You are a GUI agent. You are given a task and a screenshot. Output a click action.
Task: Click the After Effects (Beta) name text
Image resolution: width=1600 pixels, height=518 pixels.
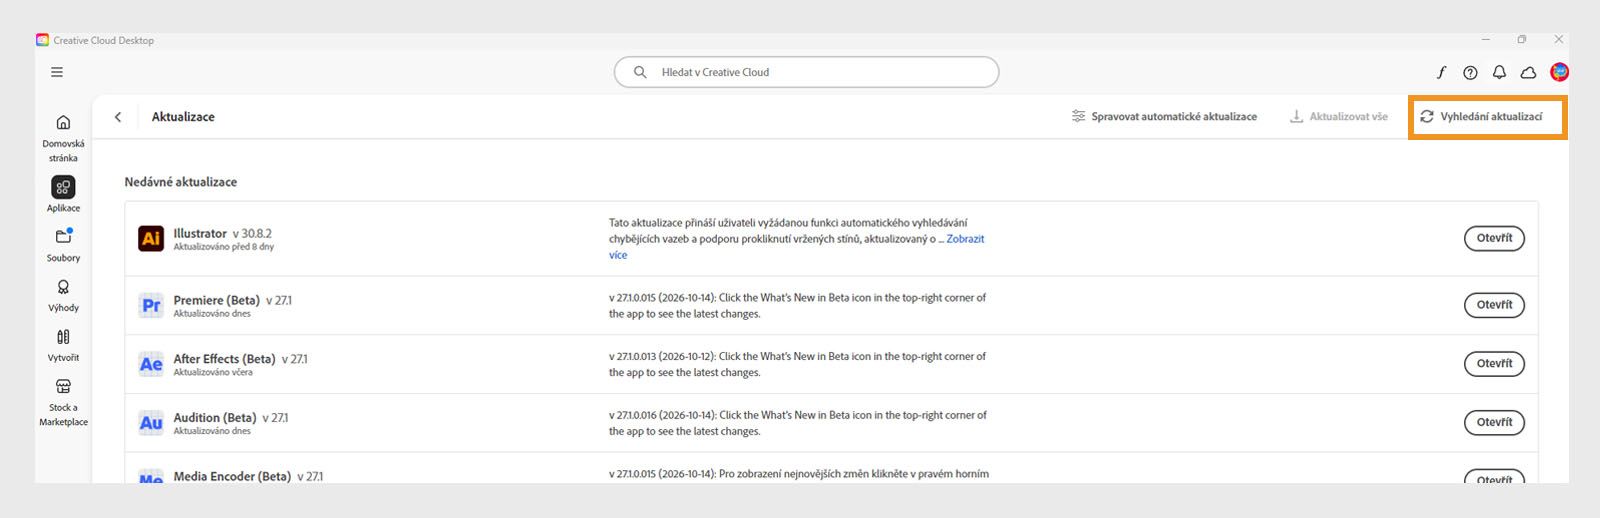(x=224, y=359)
